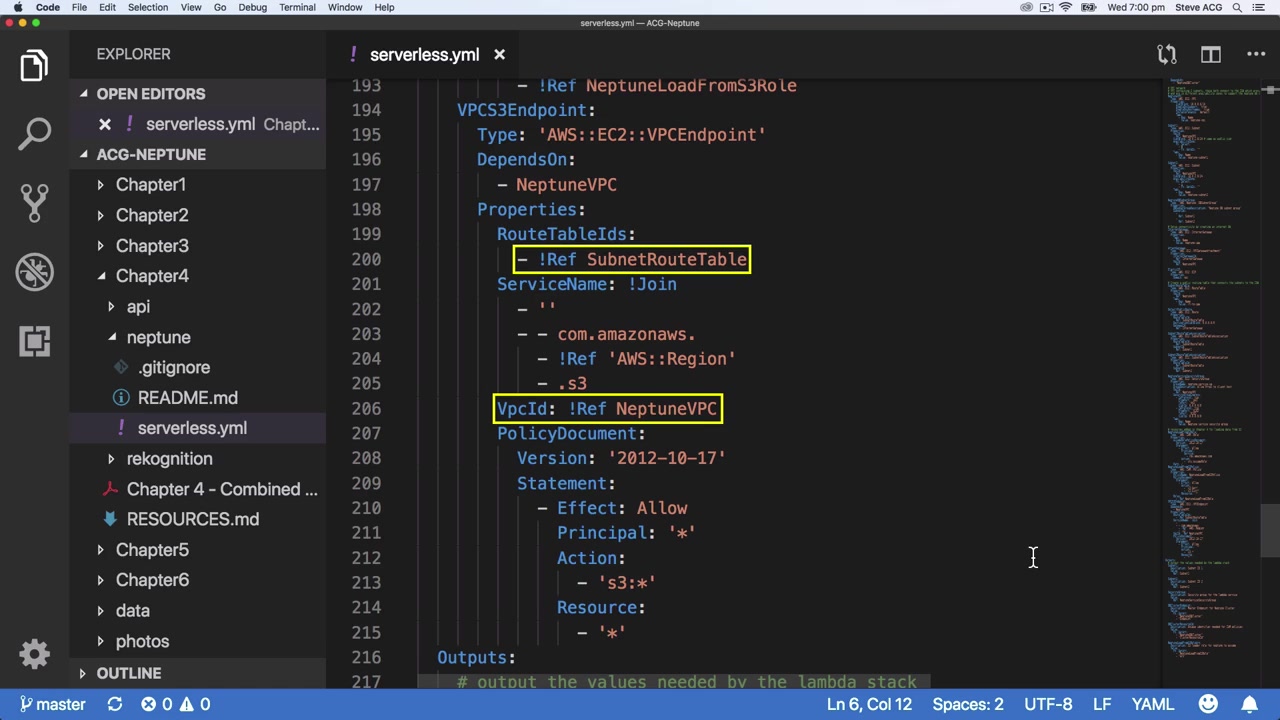Screen dimensions: 1280x720
Task: Open the editor More Actions menu
Action: point(1256,55)
